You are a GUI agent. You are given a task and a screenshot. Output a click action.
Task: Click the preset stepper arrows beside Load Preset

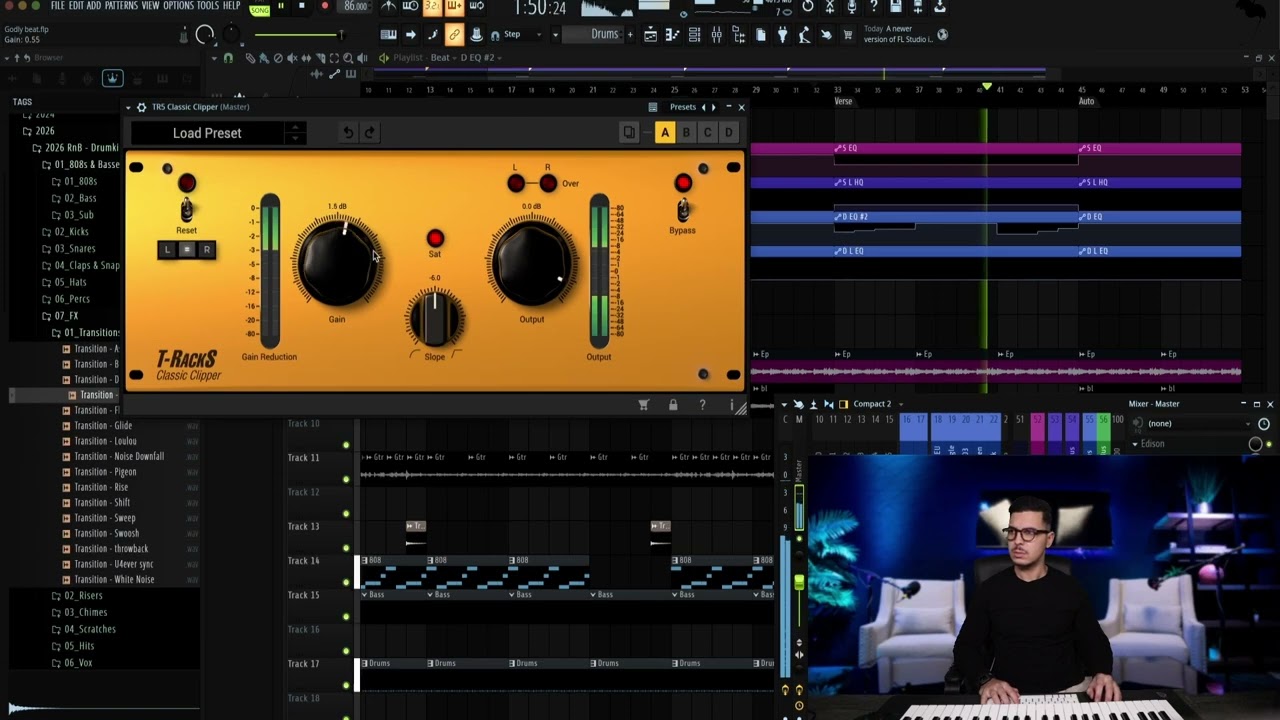click(294, 133)
